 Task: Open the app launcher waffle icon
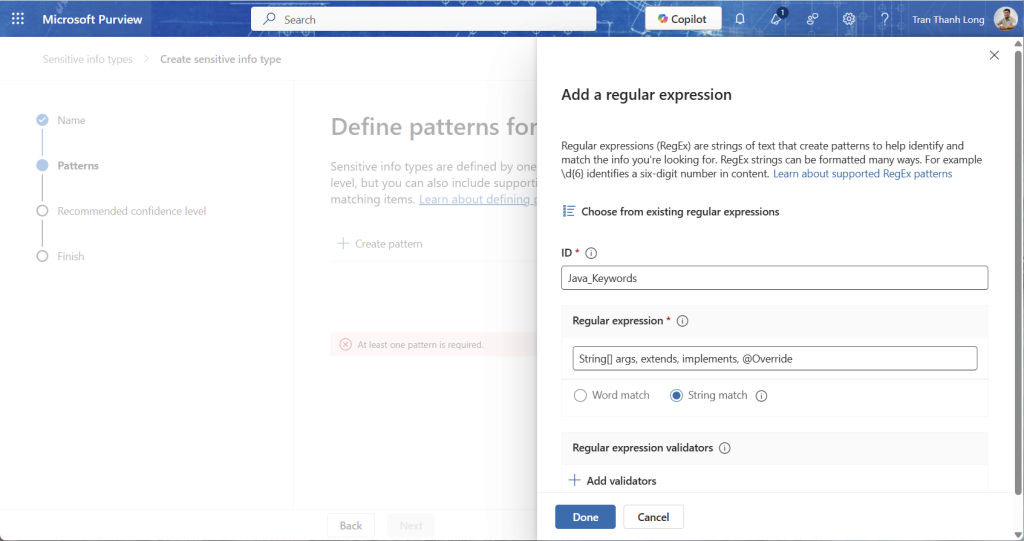[17, 19]
